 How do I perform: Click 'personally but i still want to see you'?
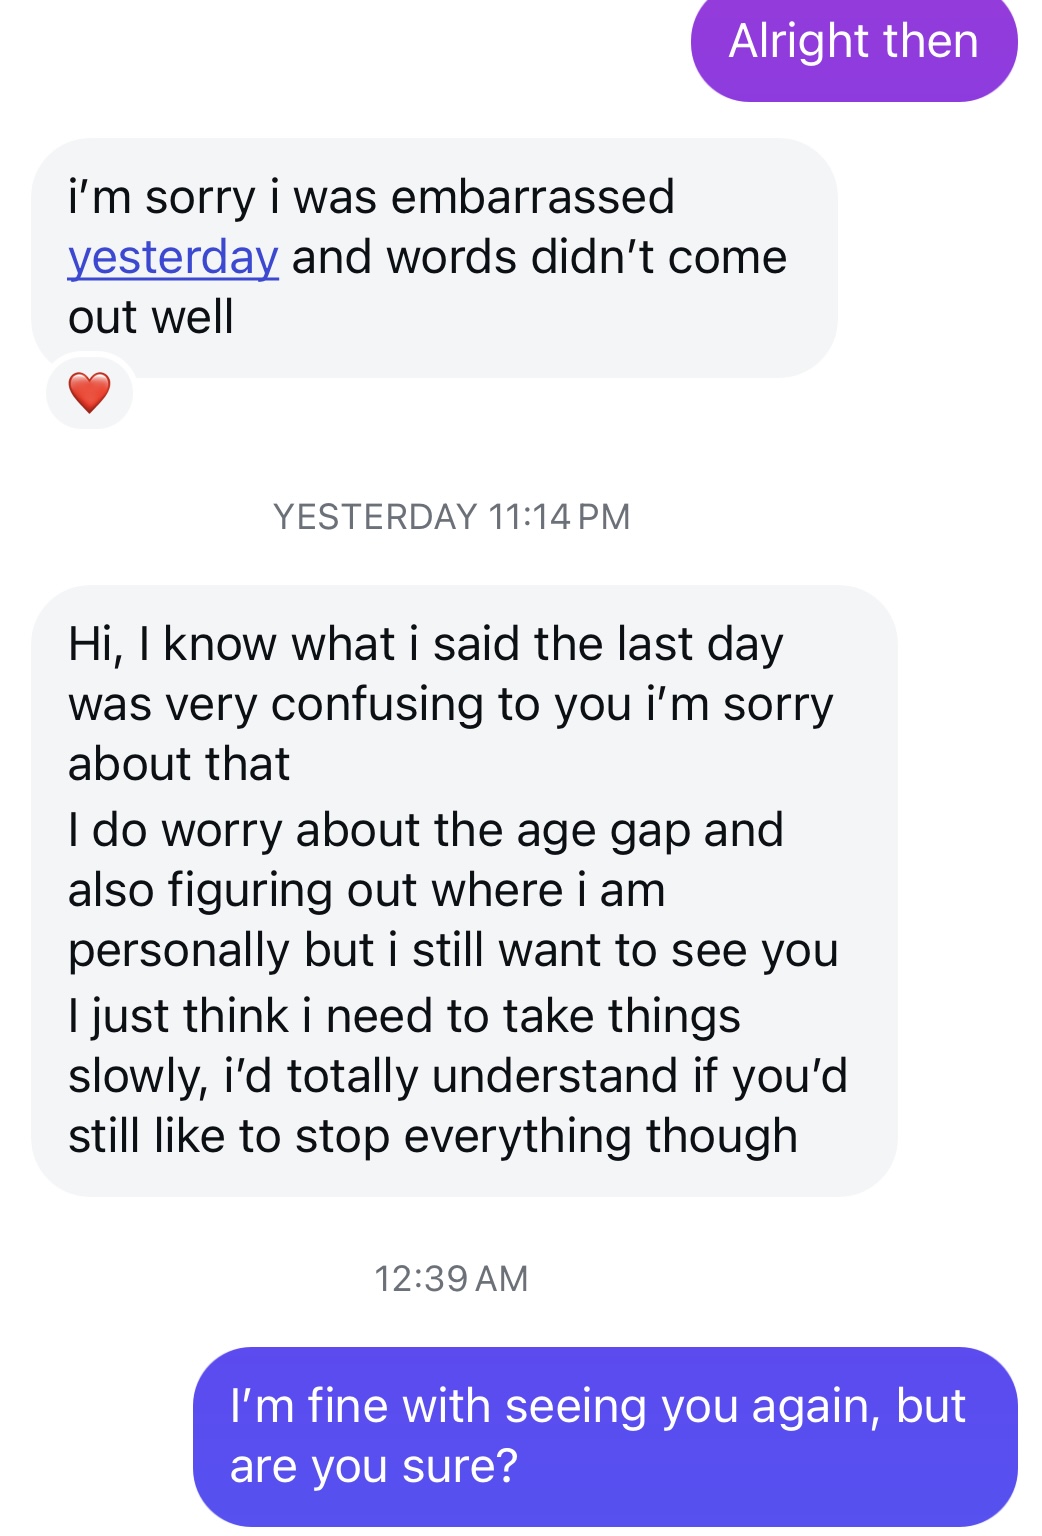[452, 950]
